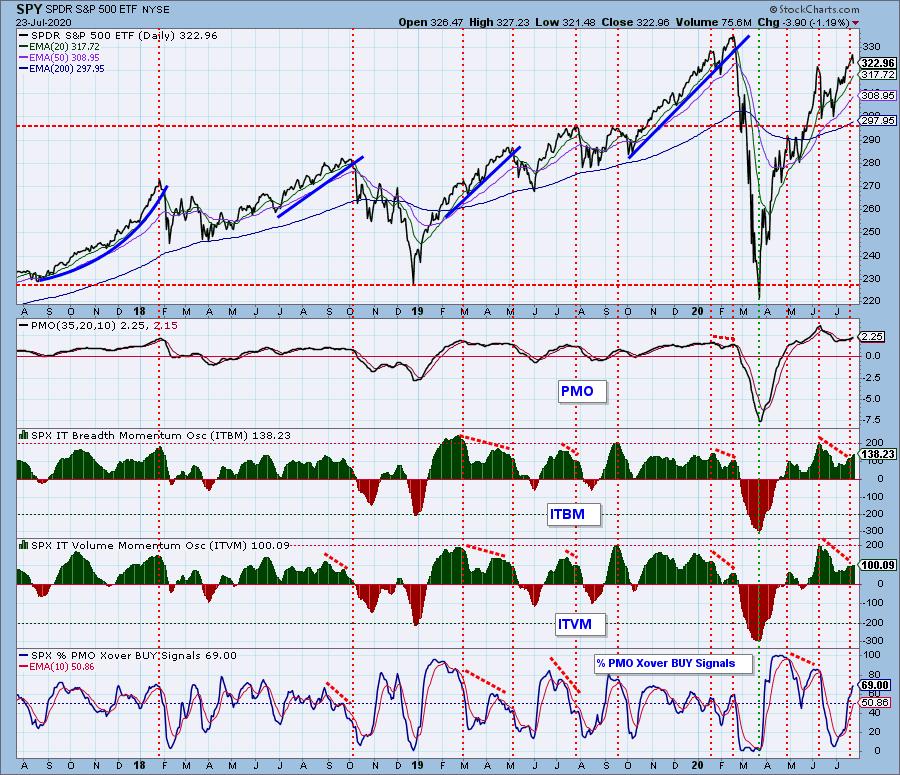
Task: Click the SPY ticker symbol heading
Action: click(29, 9)
